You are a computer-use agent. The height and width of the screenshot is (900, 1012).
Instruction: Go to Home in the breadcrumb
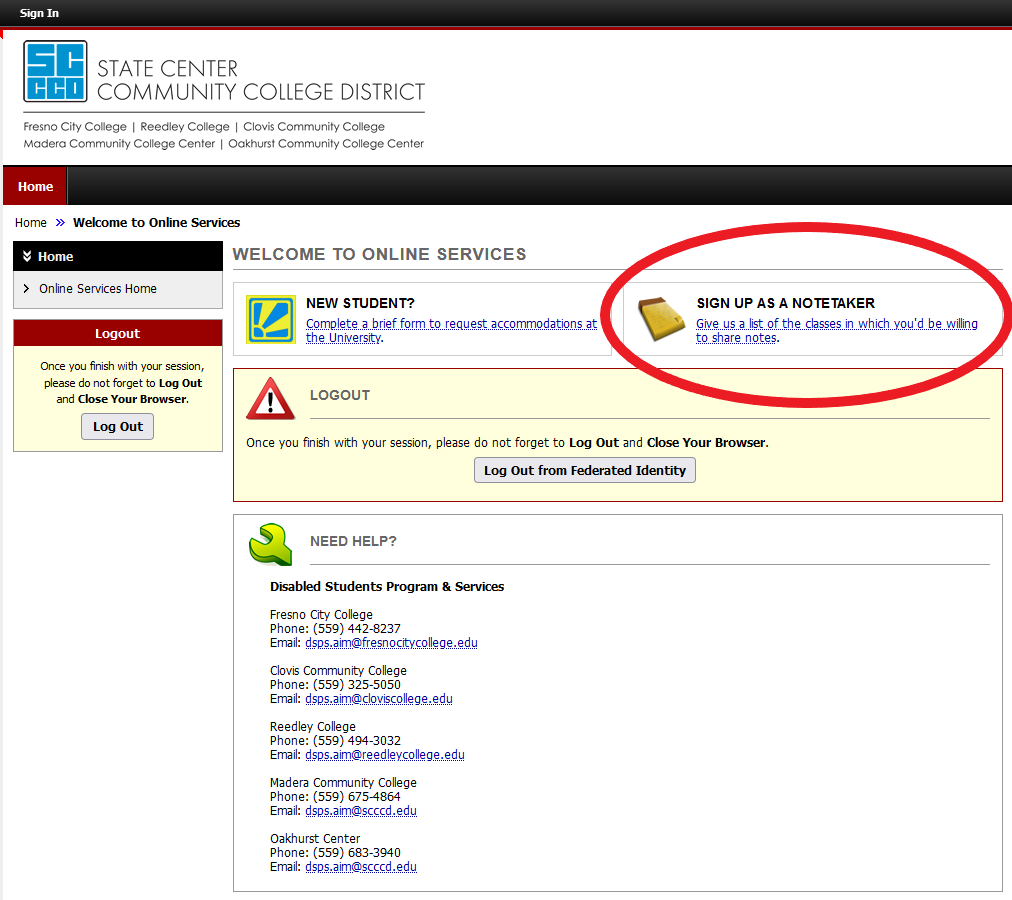31,223
